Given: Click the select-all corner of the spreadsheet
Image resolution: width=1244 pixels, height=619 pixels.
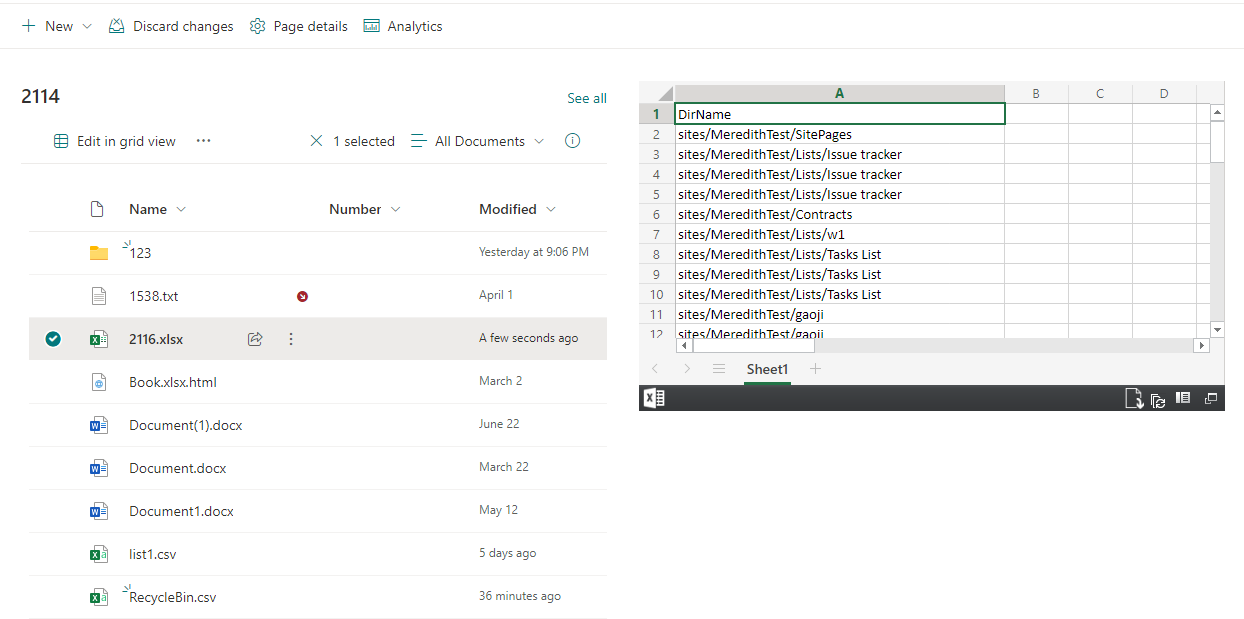Looking at the screenshot, I should coord(657,93).
